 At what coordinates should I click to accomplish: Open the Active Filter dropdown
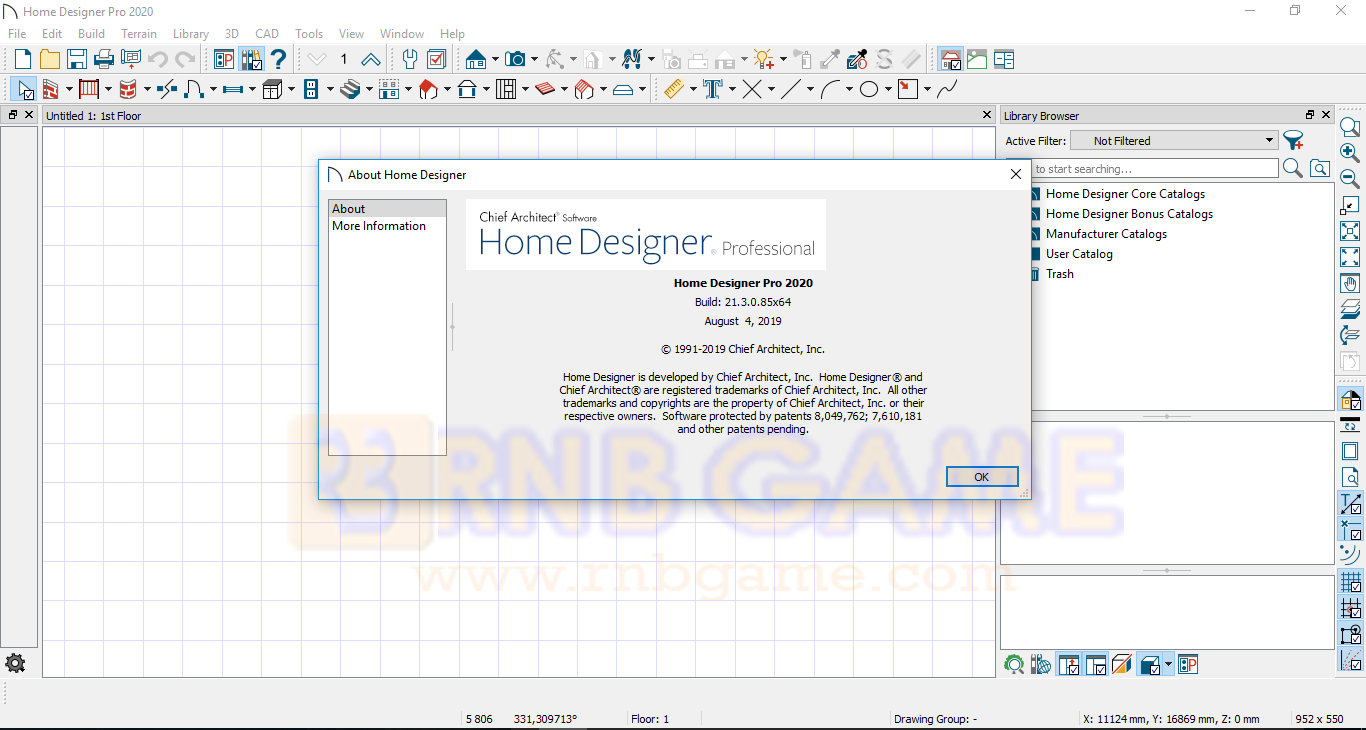(1174, 141)
